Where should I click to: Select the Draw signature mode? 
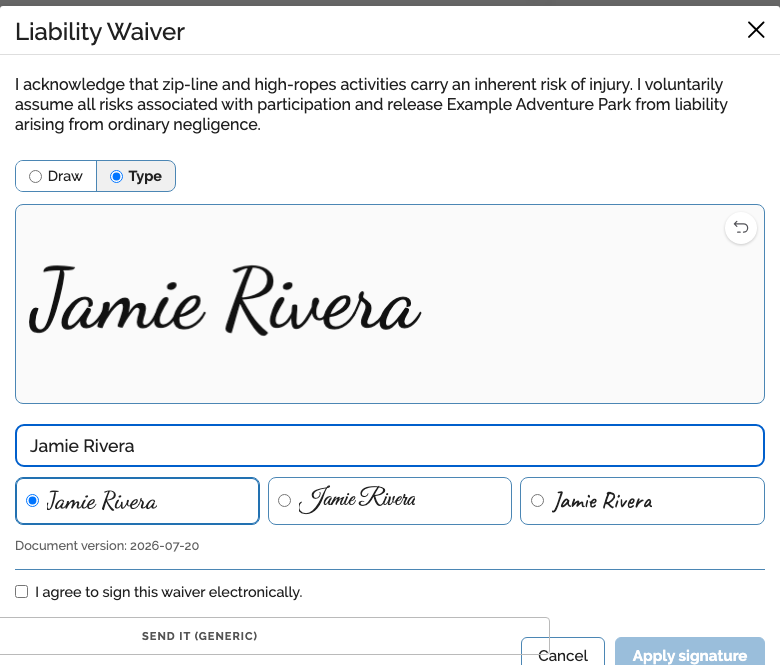pyautogui.click(x=56, y=176)
